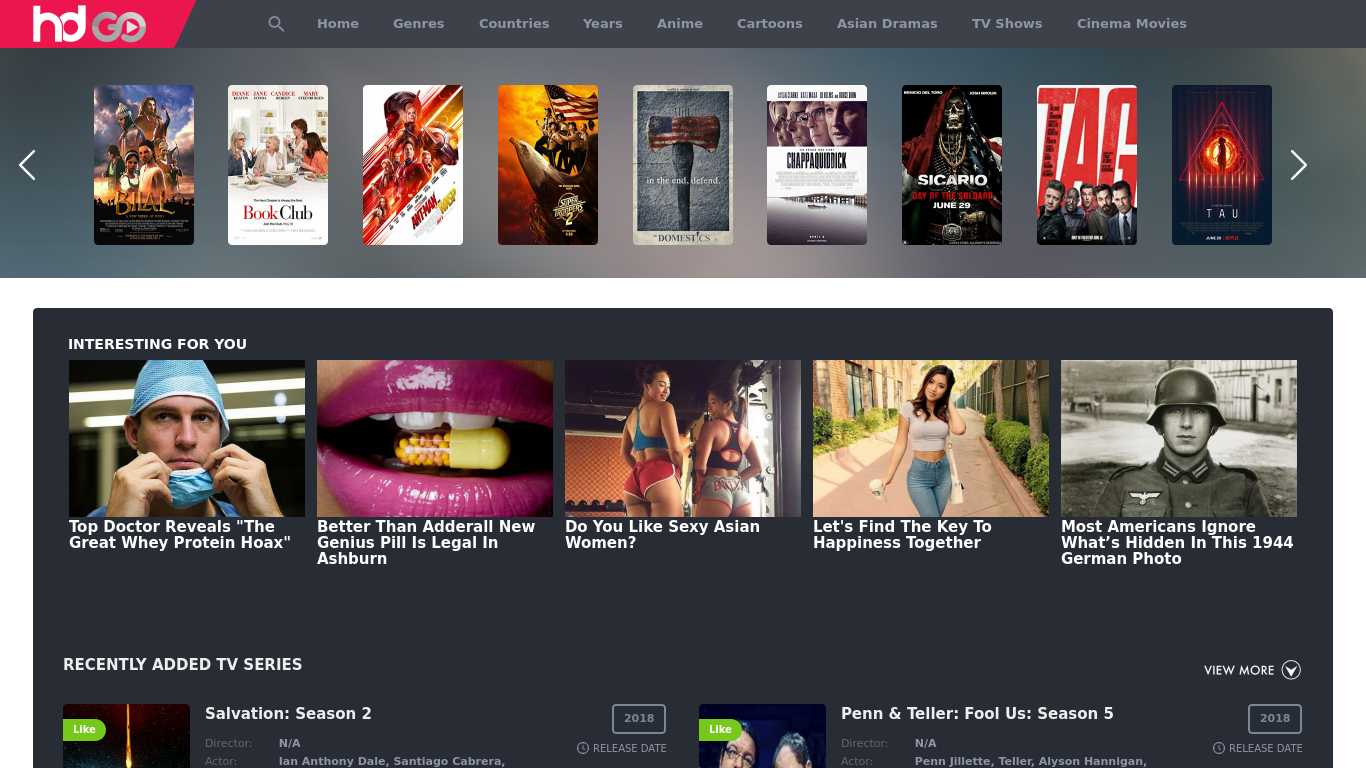Advance carousel with right arrow

pyautogui.click(x=1298, y=165)
